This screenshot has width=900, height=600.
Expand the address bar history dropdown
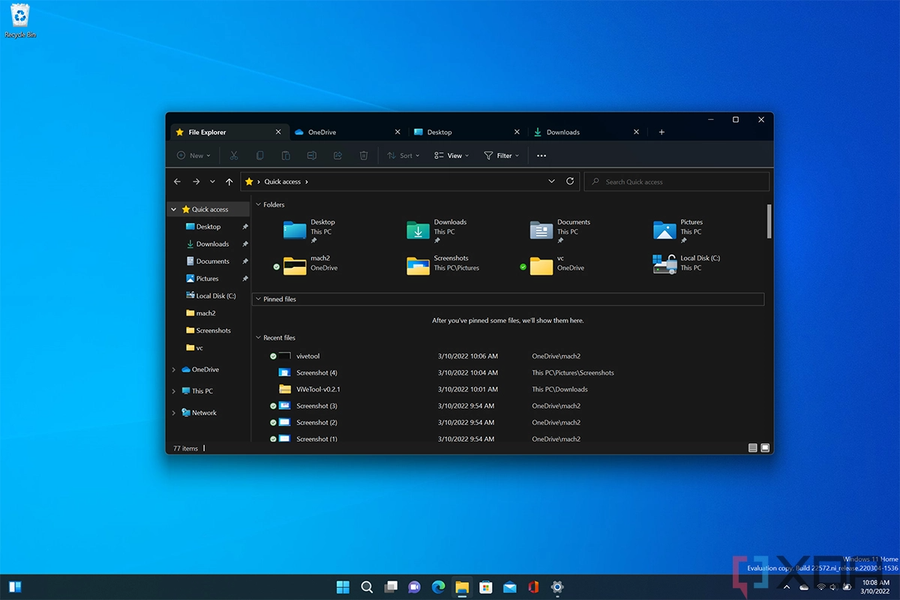coord(552,181)
